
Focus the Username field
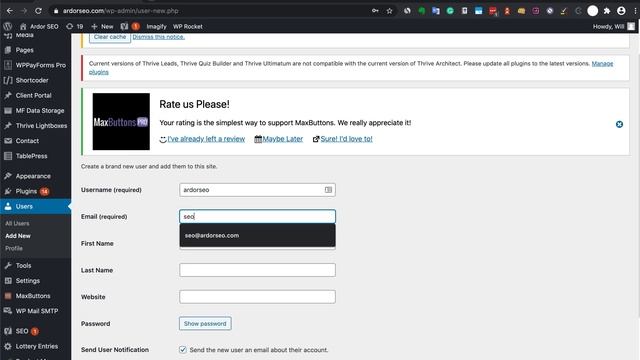pos(257,190)
